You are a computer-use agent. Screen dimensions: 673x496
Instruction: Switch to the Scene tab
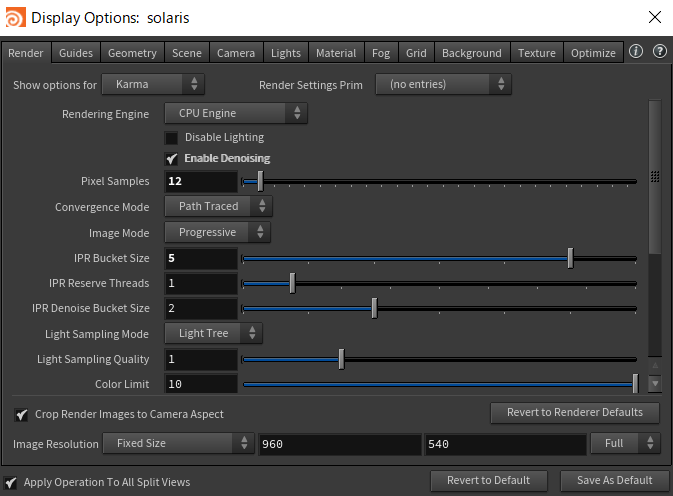pos(187,53)
